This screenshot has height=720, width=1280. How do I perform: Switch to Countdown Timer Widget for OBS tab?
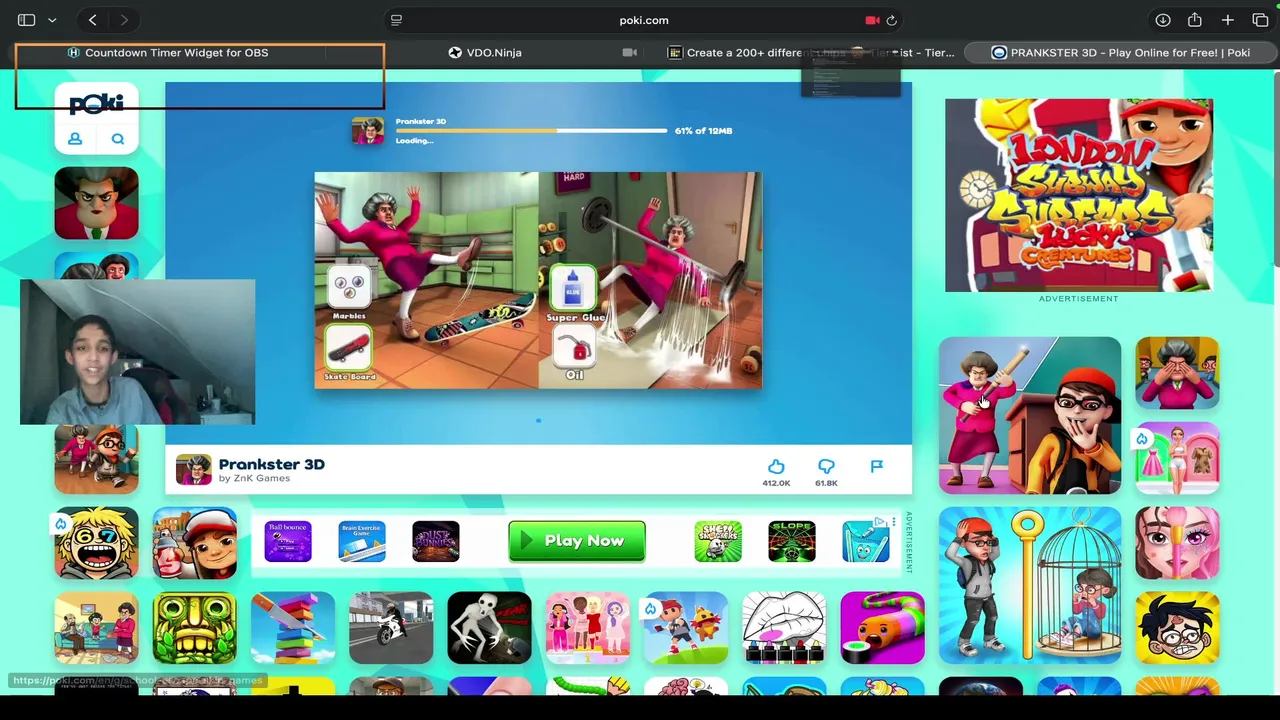(x=168, y=52)
